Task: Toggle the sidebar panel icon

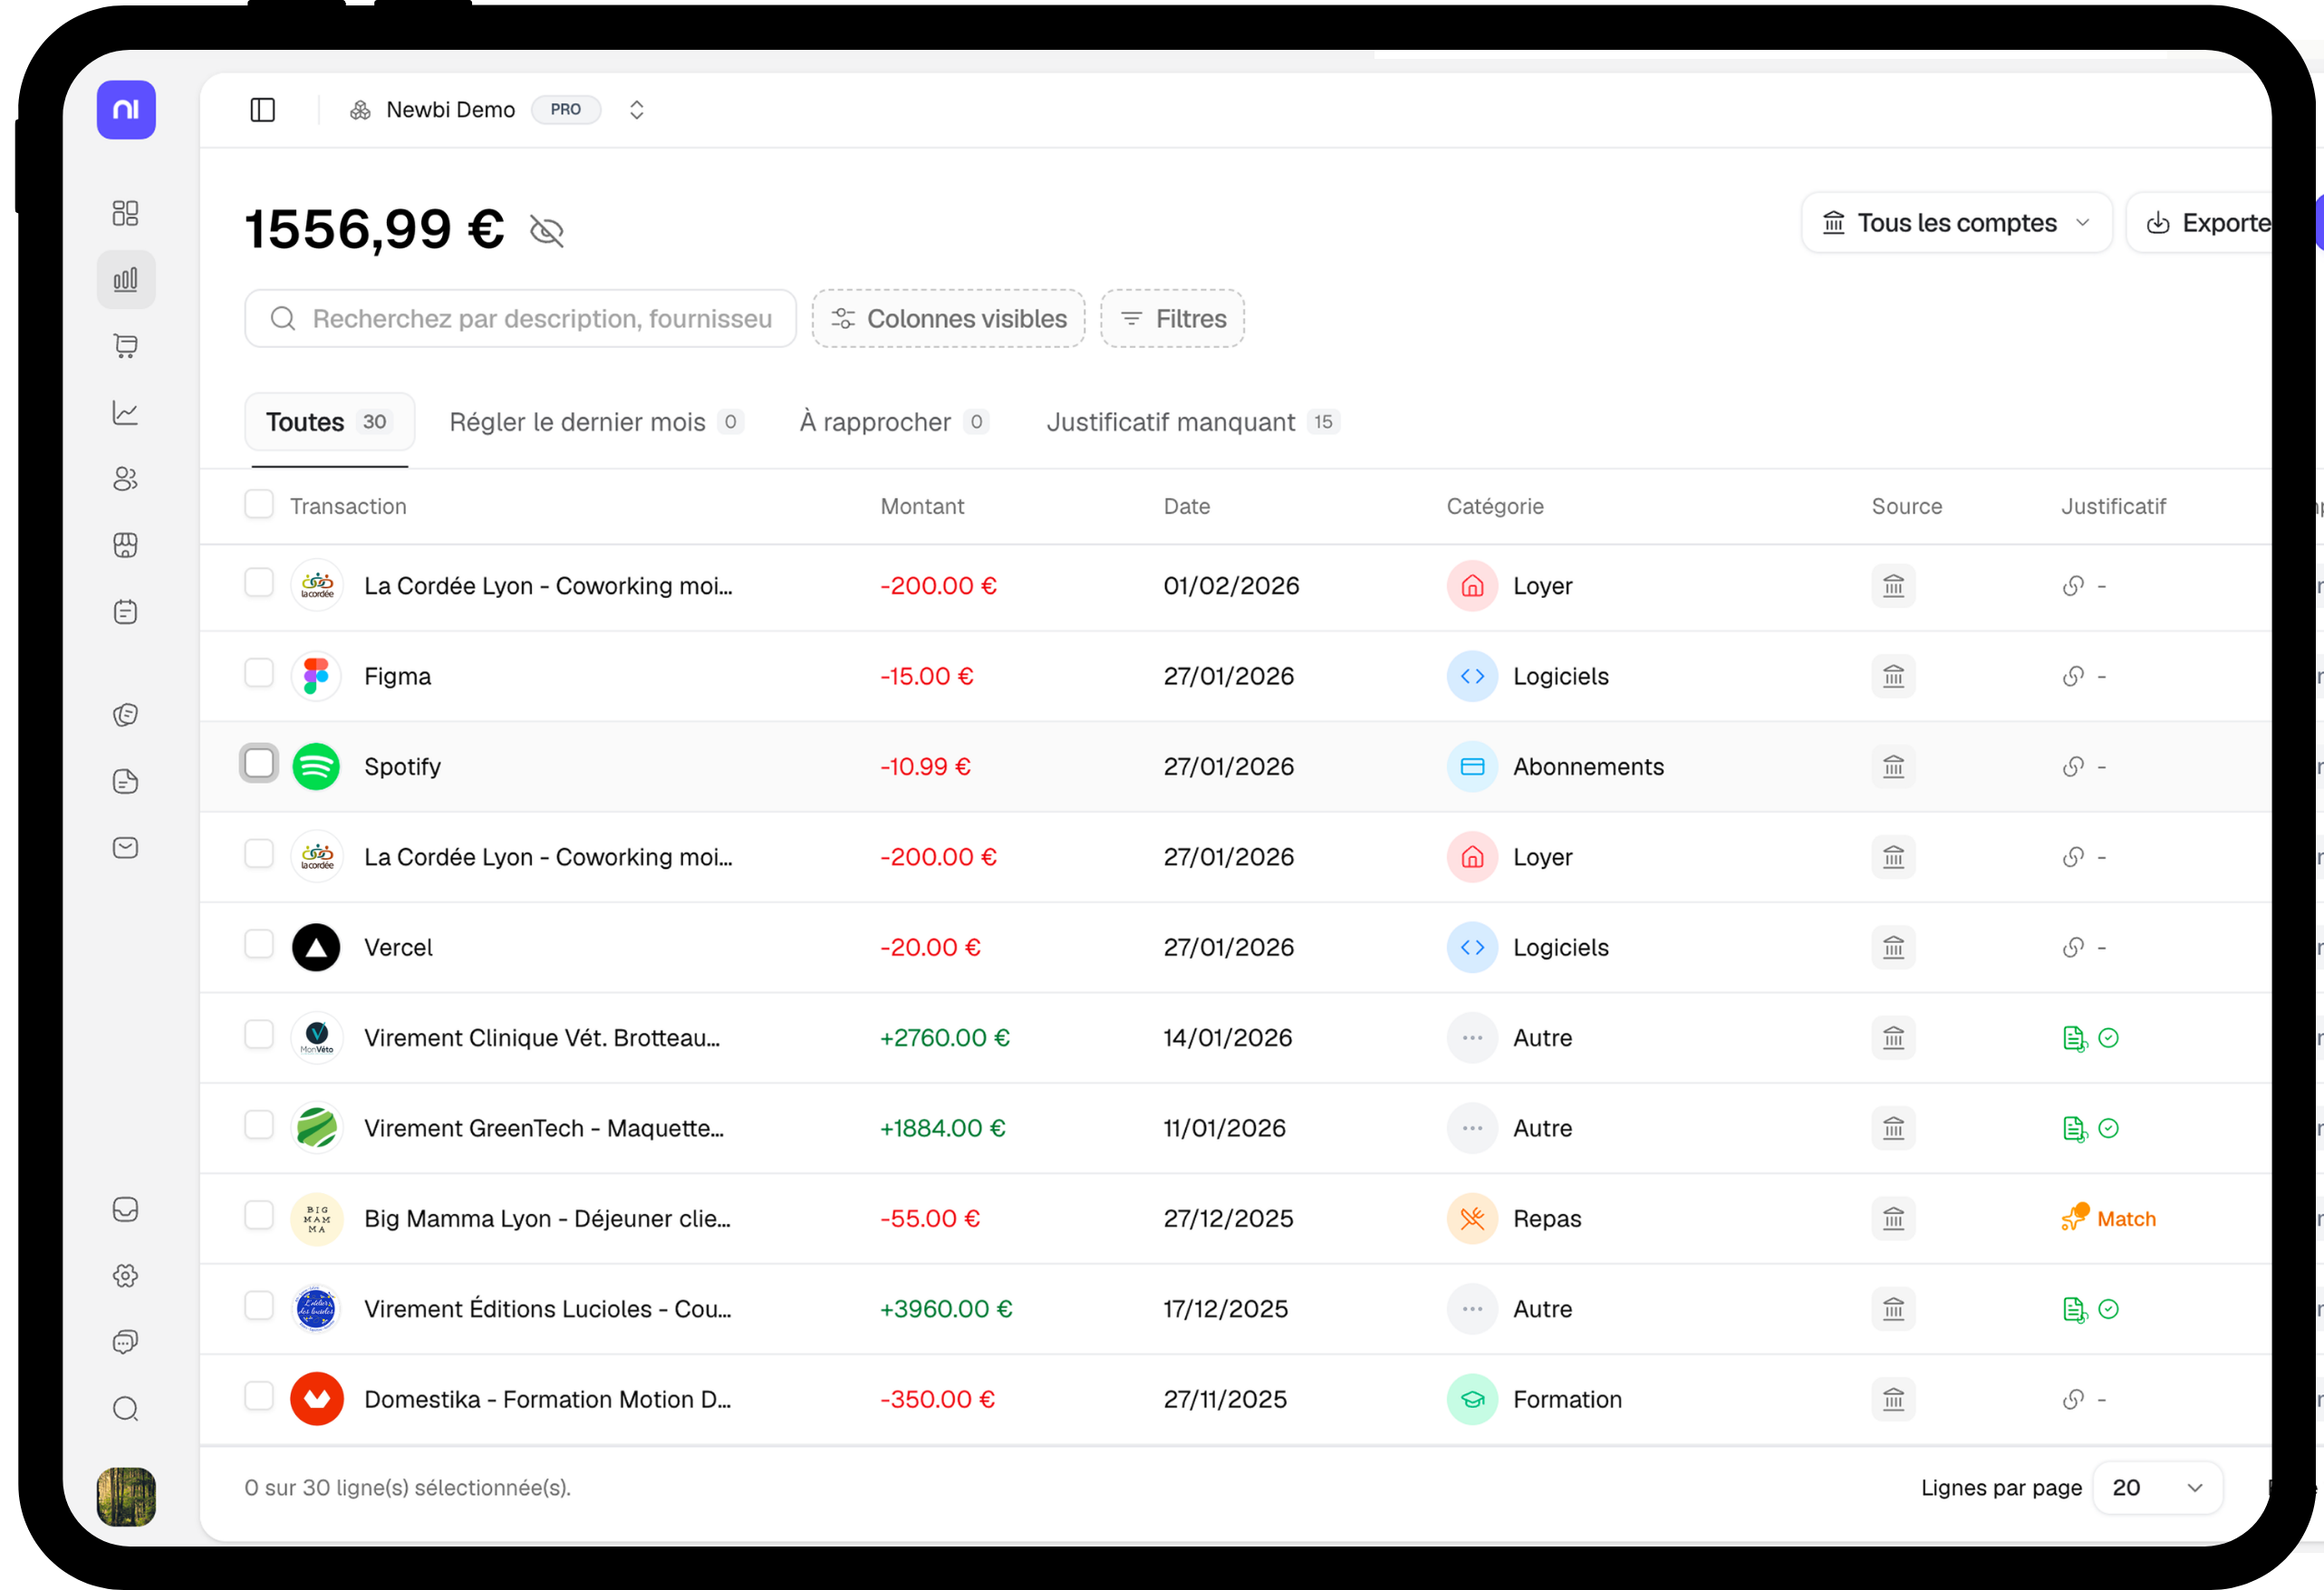Action: point(263,110)
